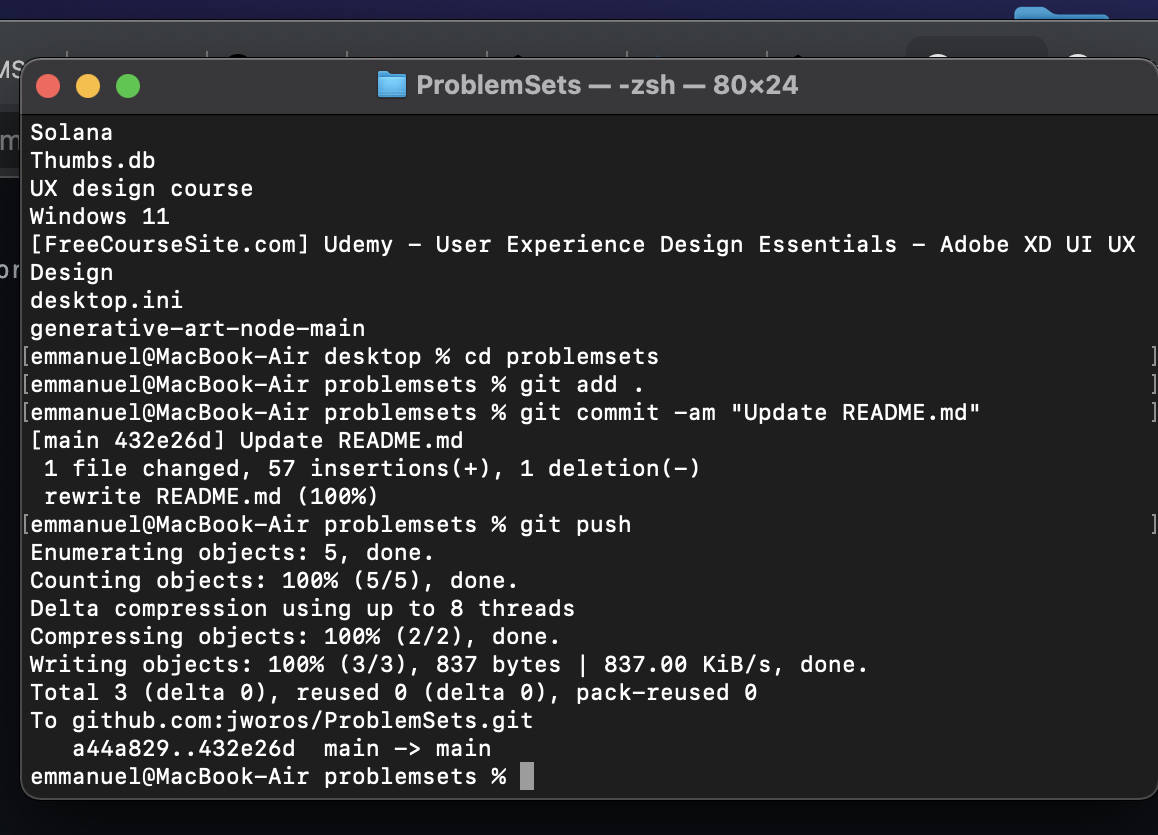Click the 'rewrite README.md (100%)' line
Screen dimensions: 1158x835
click(210, 497)
